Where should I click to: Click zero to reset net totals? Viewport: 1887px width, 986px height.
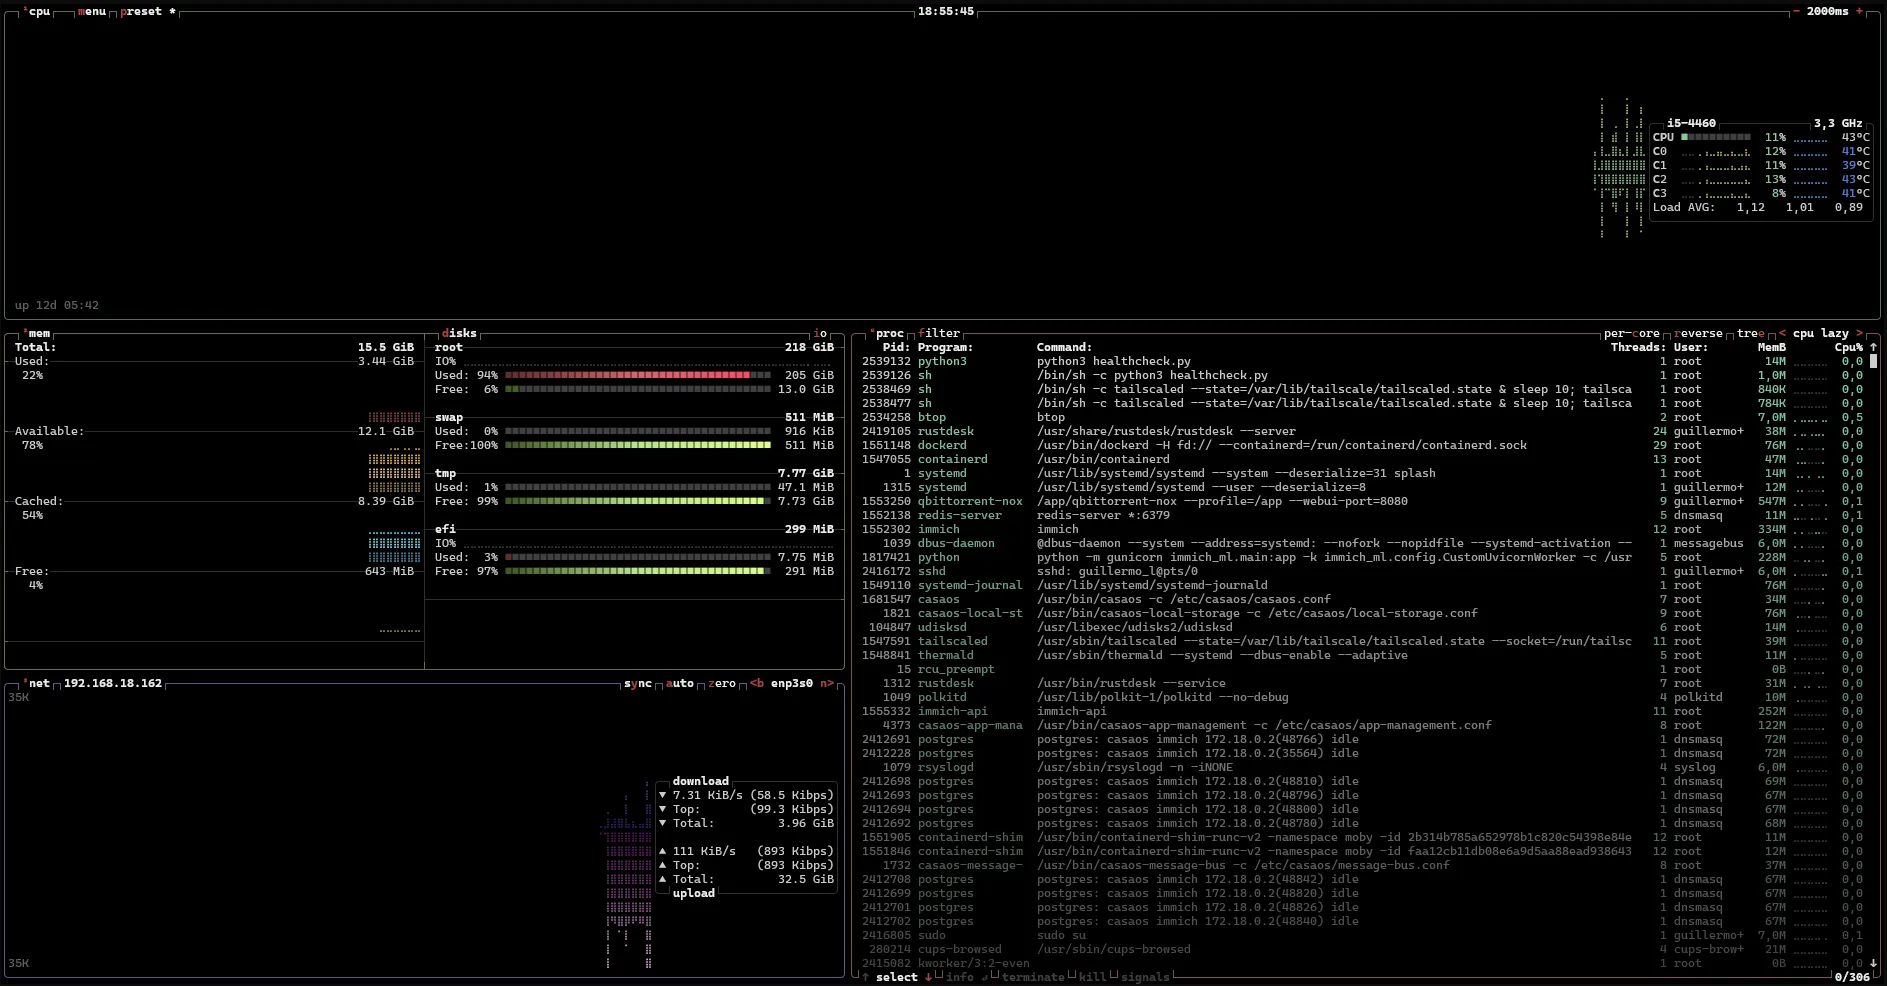pos(722,683)
